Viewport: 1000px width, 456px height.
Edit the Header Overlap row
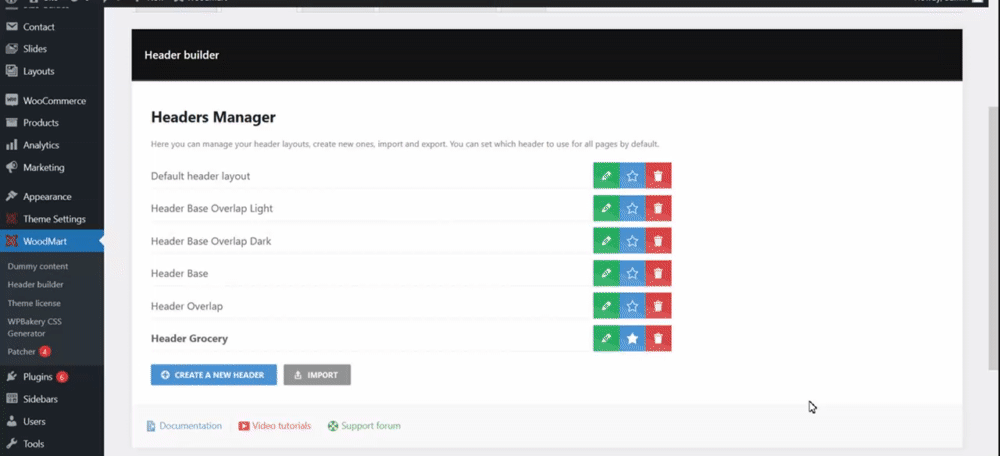point(606,305)
